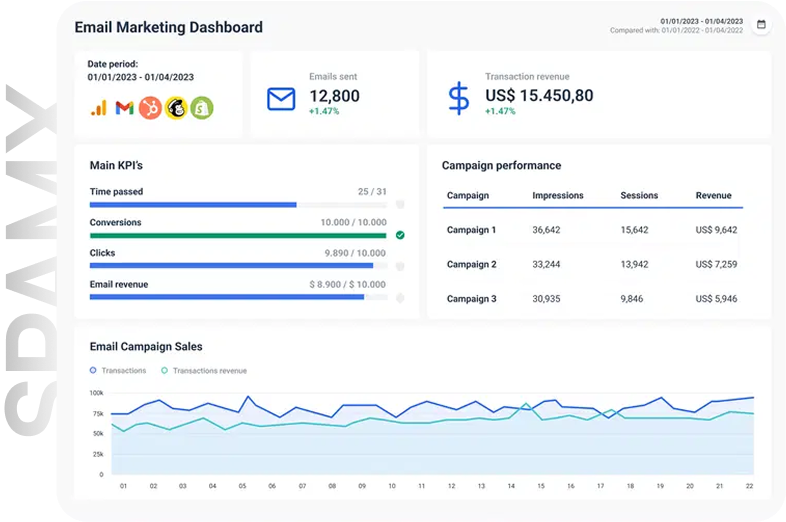Open the Campaign 1 row
This screenshot has height=522, width=786.
click(471, 230)
